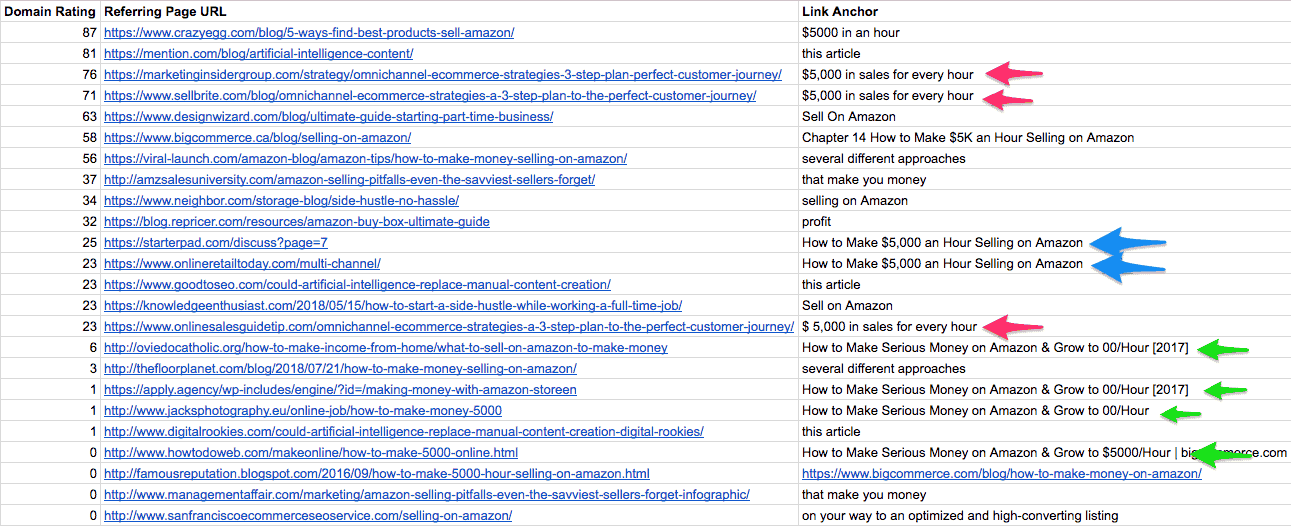The width and height of the screenshot is (1291, 526).
Task: Open the mention.com artificial-intelligence-content link
Action: (258, 53)
